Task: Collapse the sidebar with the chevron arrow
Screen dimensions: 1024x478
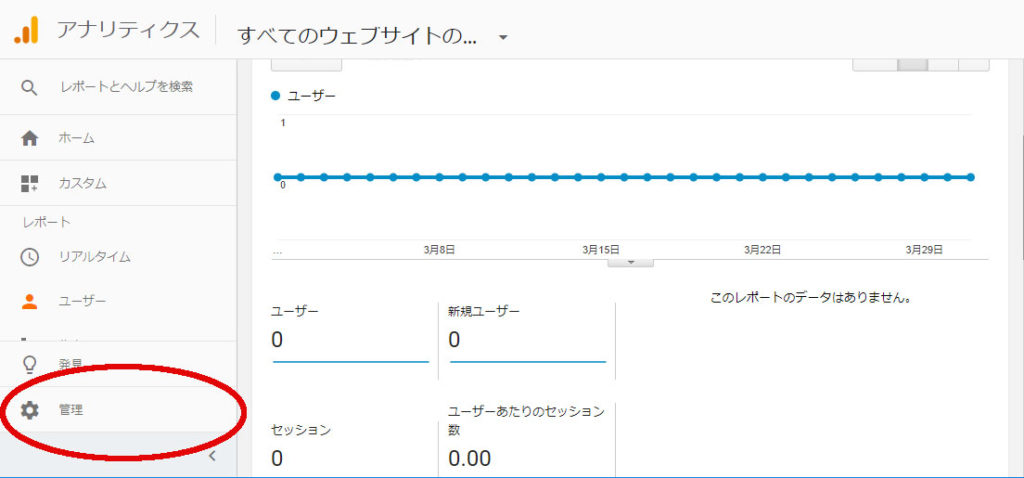Action: [x=211, y=457]
